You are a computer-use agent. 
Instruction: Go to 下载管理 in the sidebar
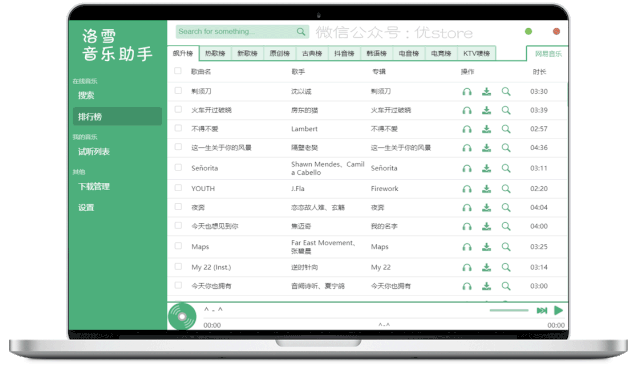(94, 187)
